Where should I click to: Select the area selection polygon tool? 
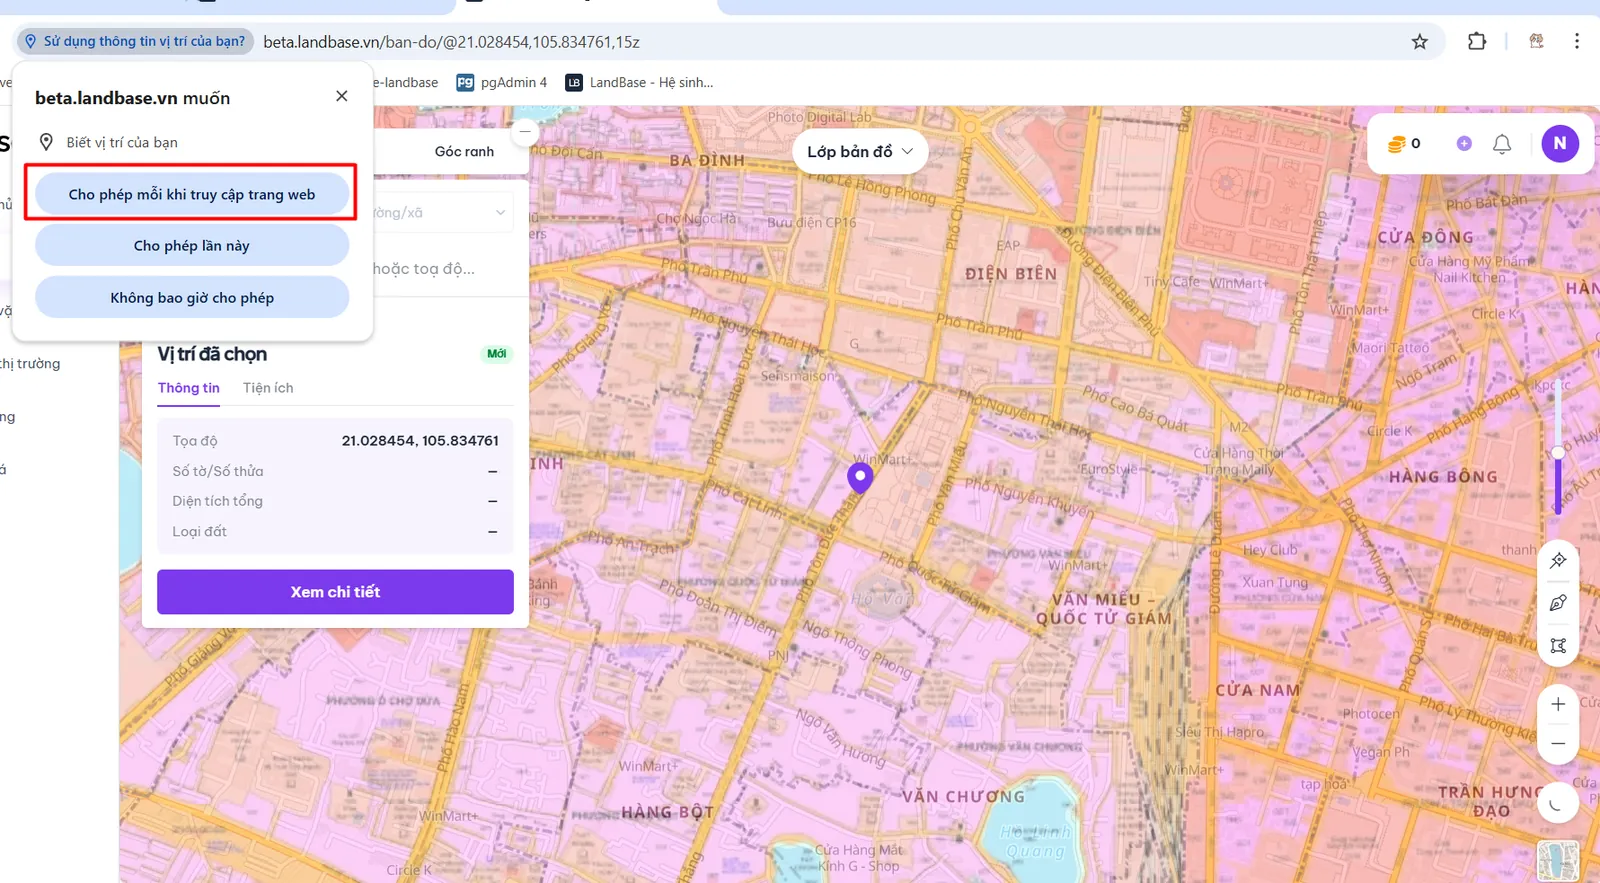[1558, 646]
